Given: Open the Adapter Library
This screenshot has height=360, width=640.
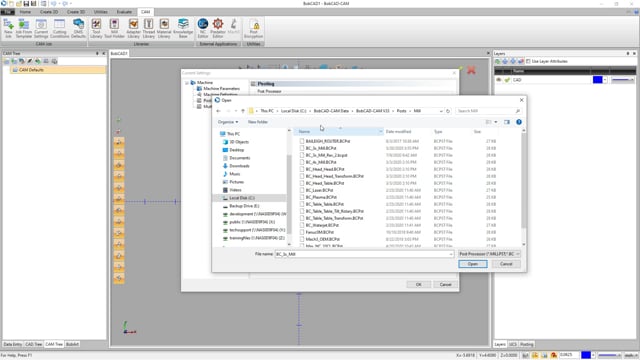Looking at the screenshot, I should [133, 28].
